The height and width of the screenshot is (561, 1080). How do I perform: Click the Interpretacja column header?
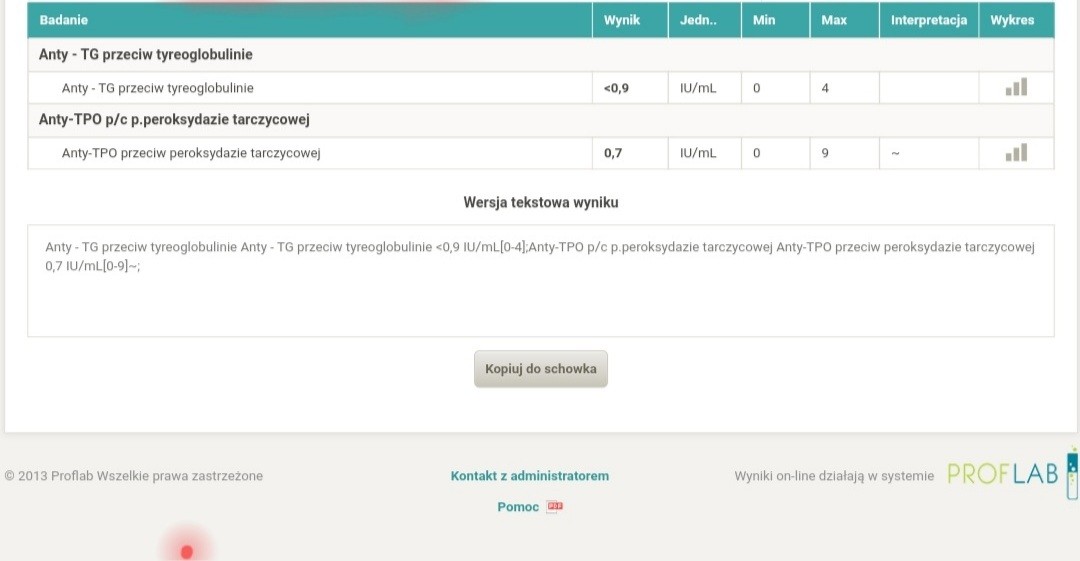point(929,20)
